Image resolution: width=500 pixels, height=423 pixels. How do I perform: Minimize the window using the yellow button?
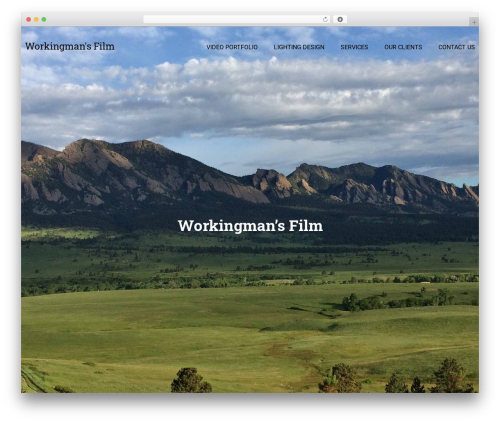tap(36, 20)
